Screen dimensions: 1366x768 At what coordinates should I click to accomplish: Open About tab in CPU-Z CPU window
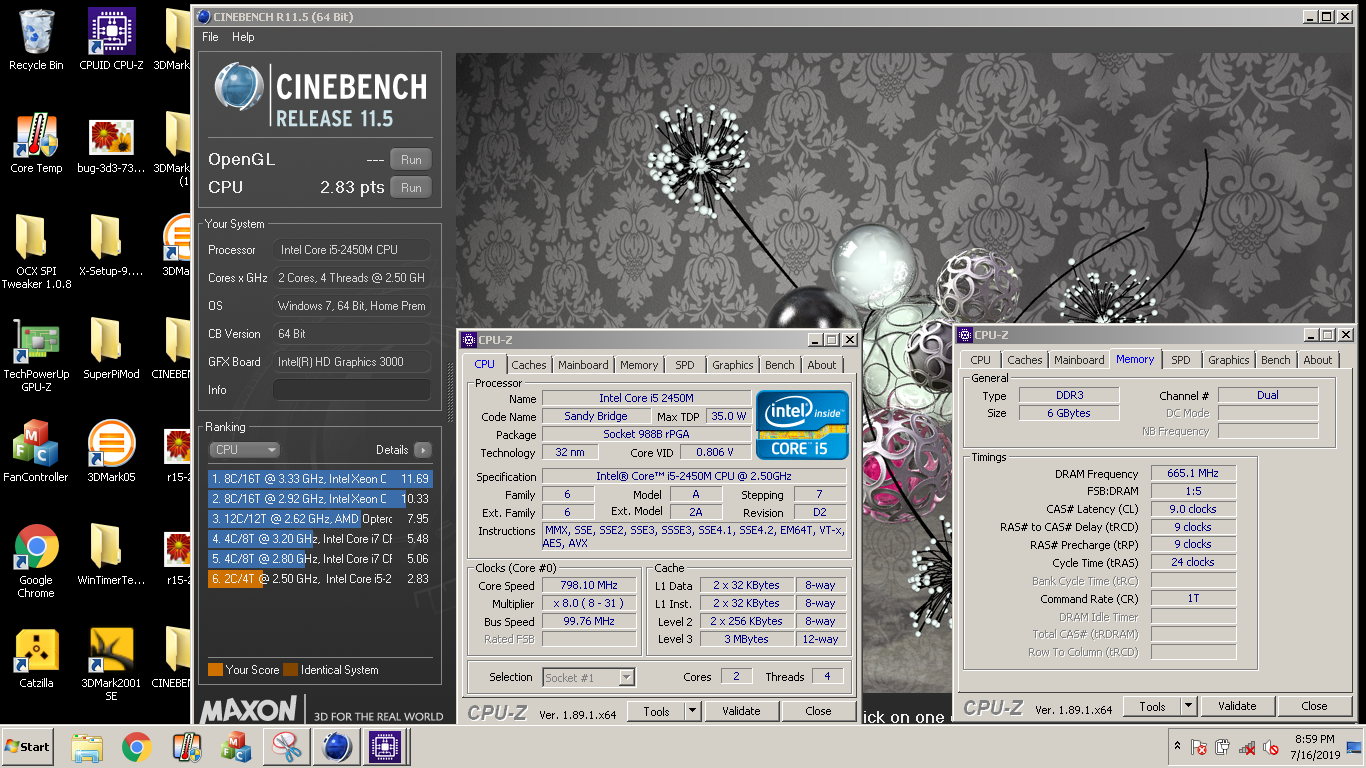[822, 365]
